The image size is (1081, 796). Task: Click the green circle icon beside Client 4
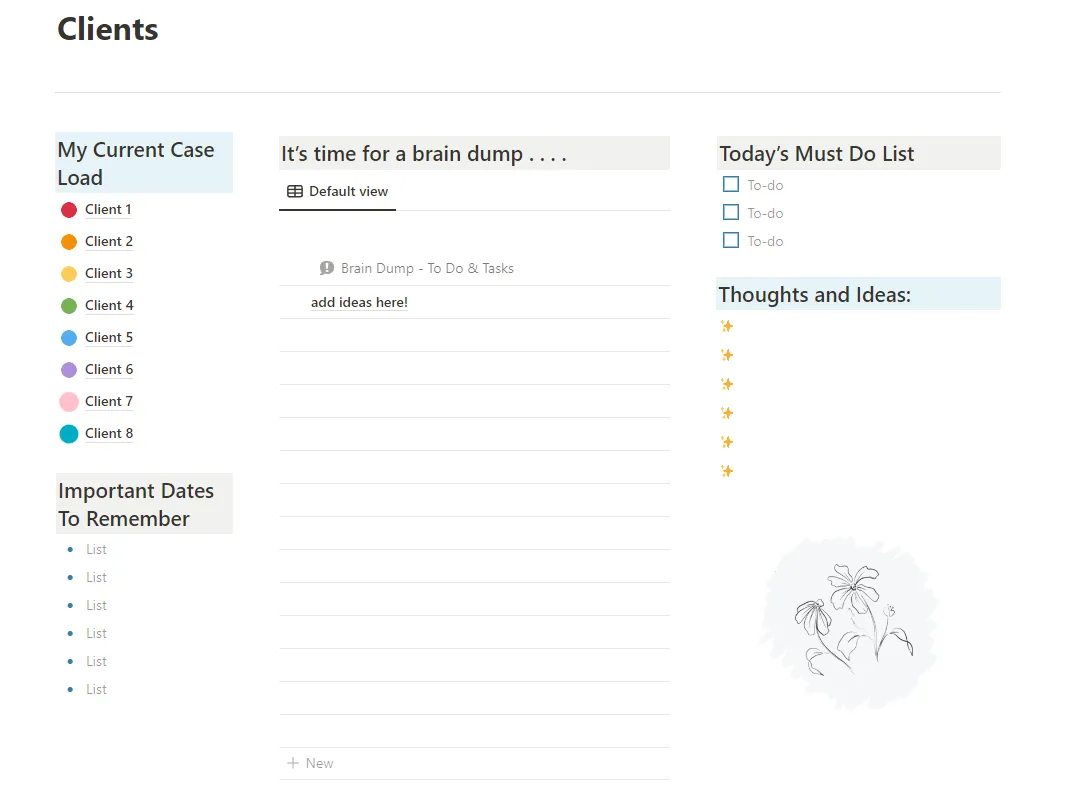(x=69, y=306)
